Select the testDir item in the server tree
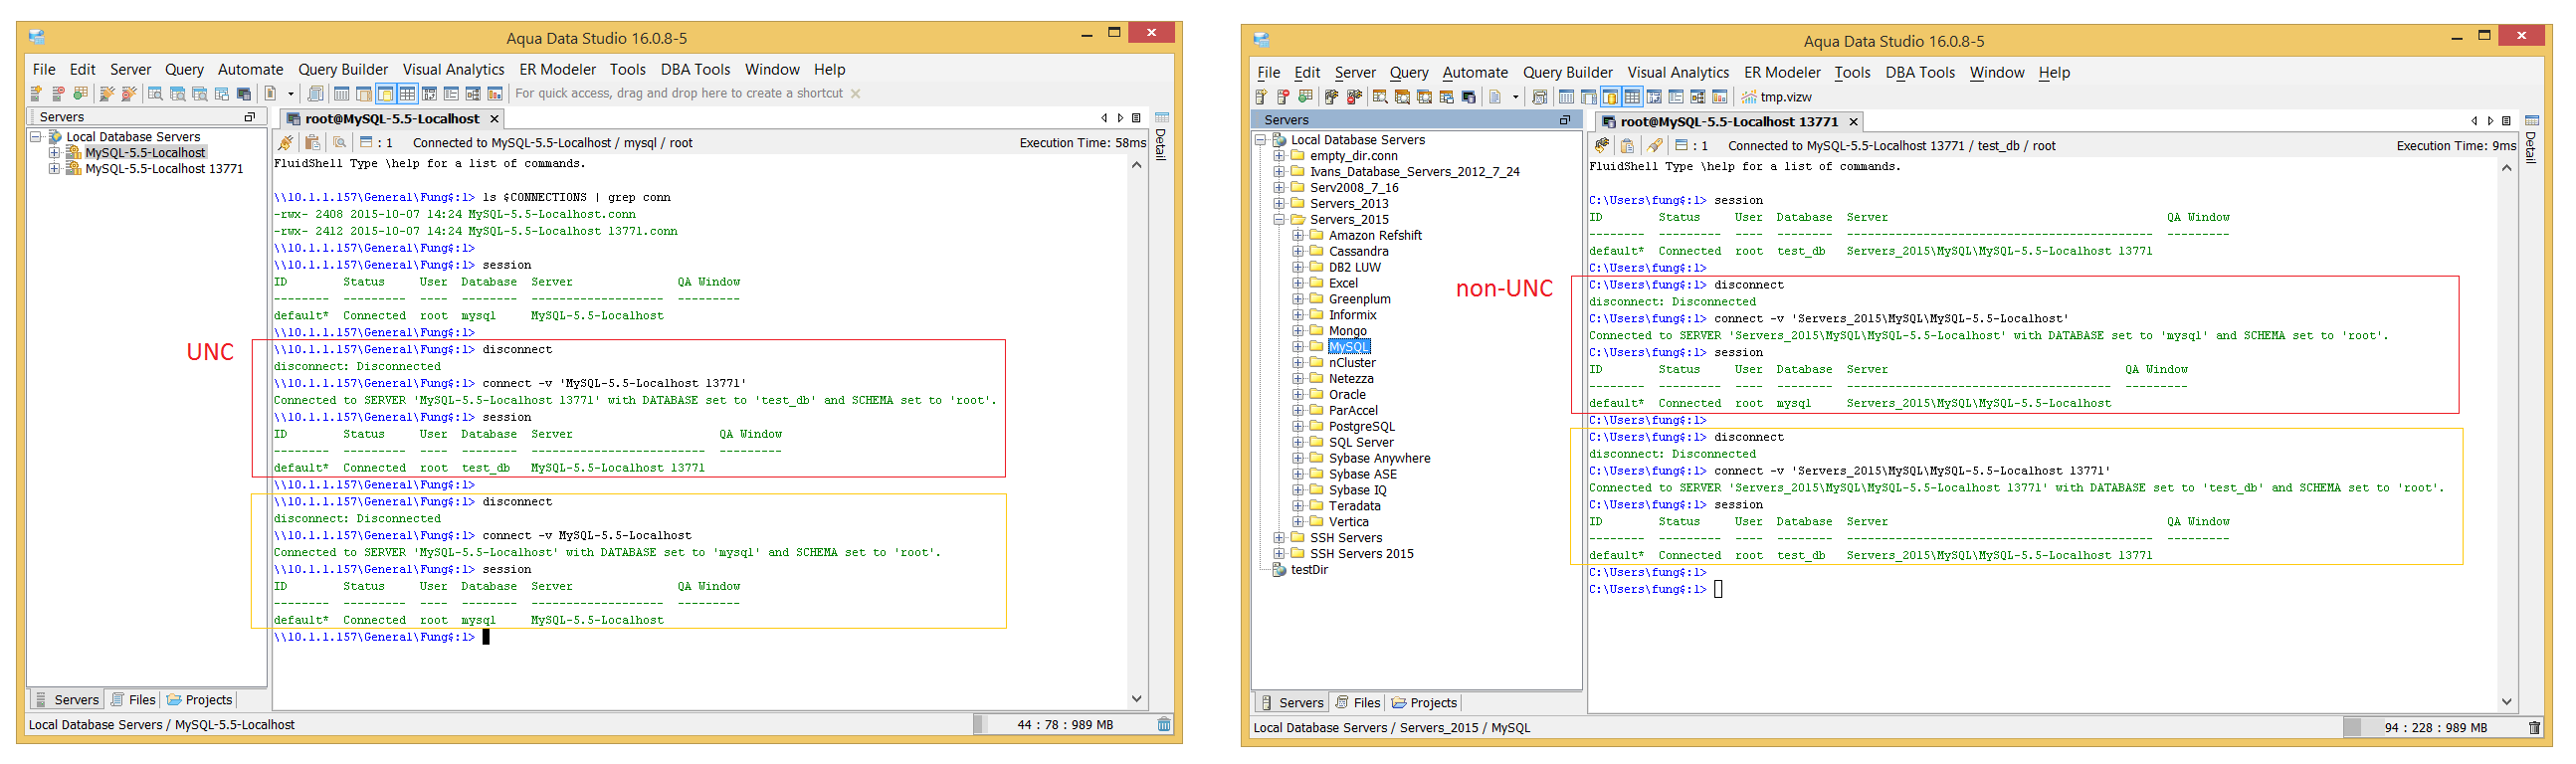2576x764 pixels. 1309,570
